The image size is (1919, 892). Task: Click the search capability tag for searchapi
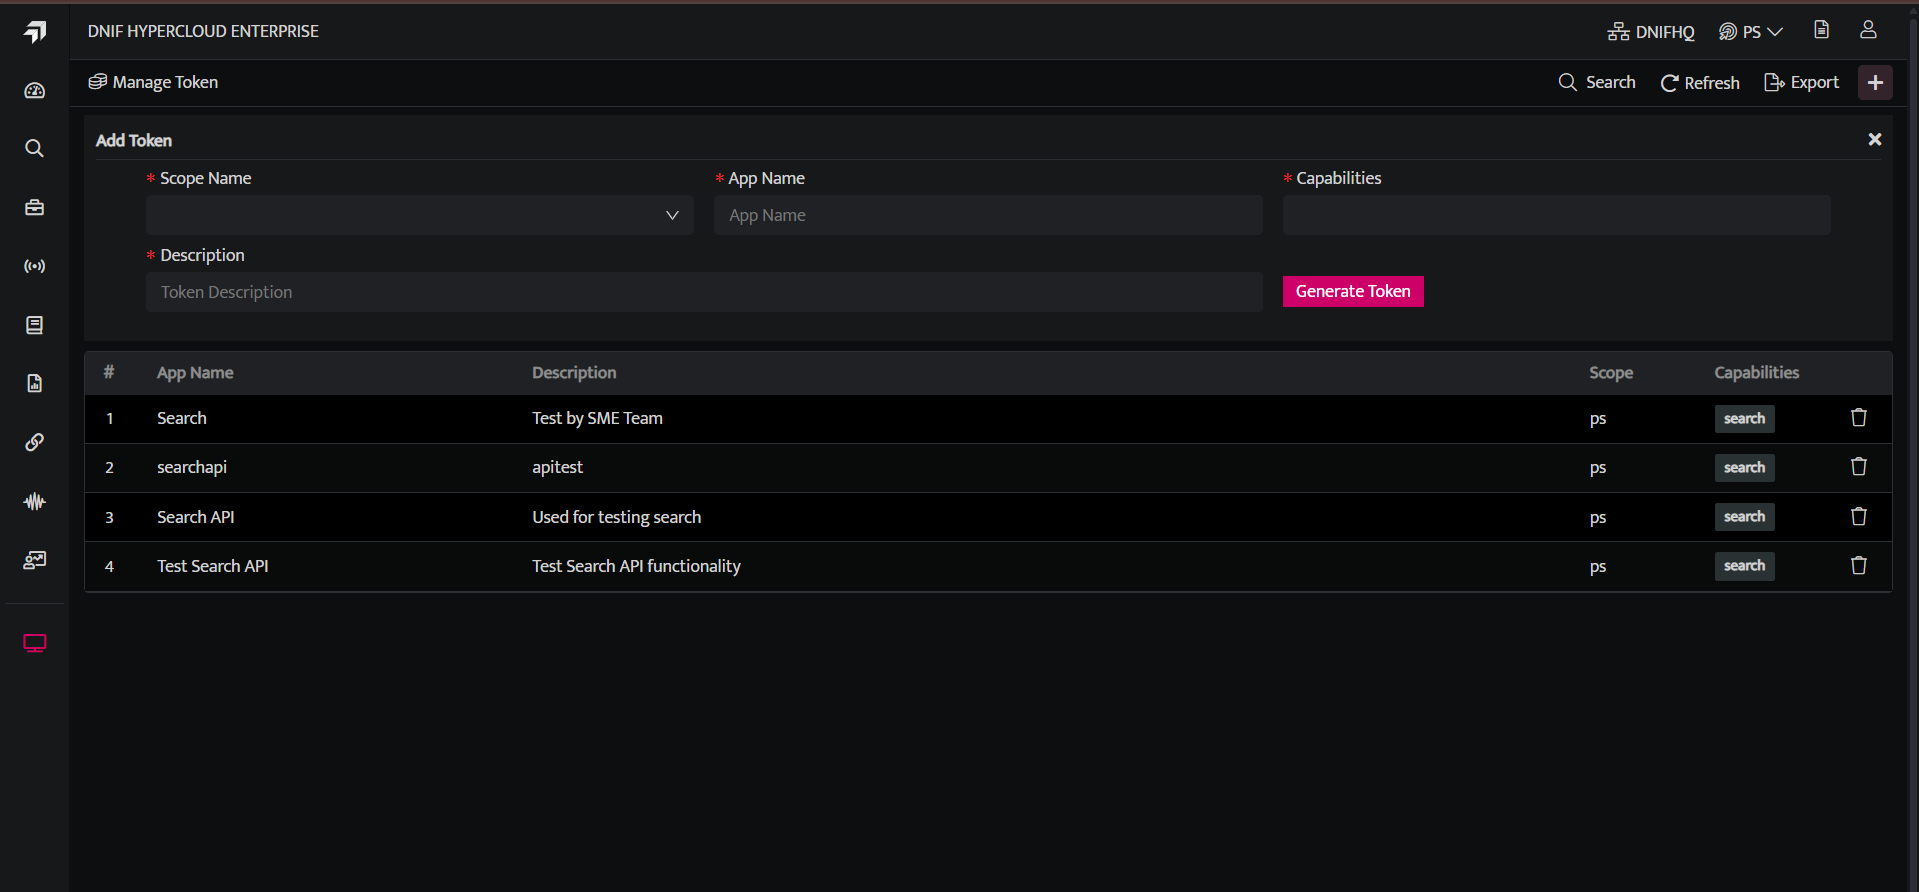pos(1744,468)
